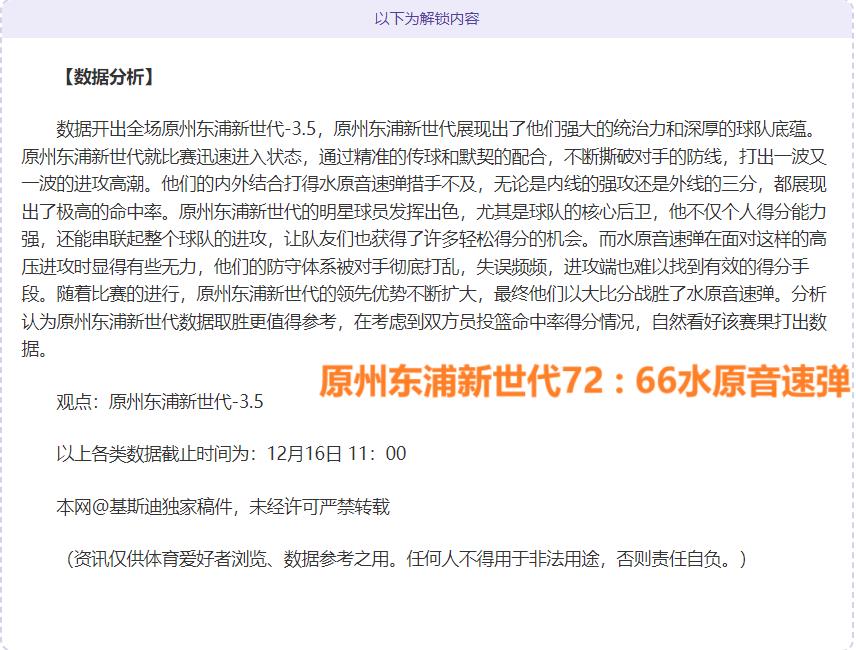
Task: Click the orange score text 原州东浦新世代72：66水原音速弹
Action: pos(585,380)
